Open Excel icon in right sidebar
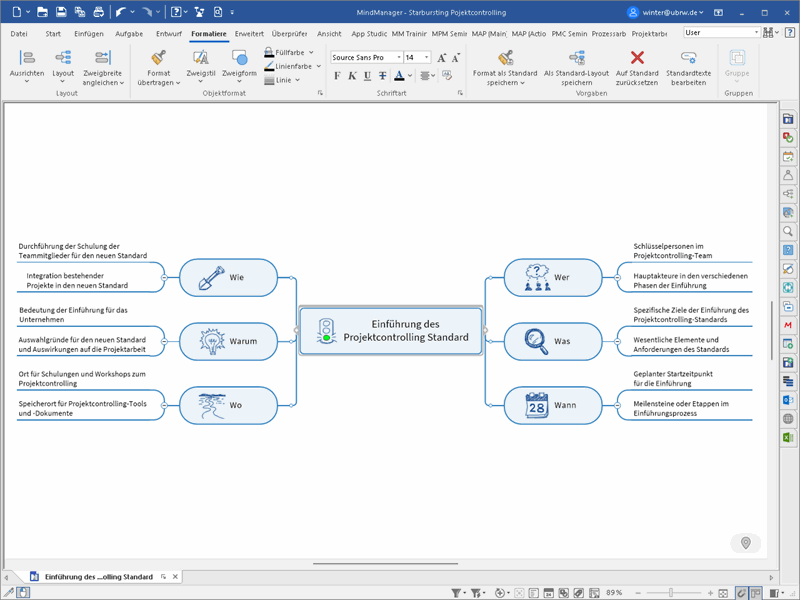Screen dimensions: 800x600 [x=788, y=437]
